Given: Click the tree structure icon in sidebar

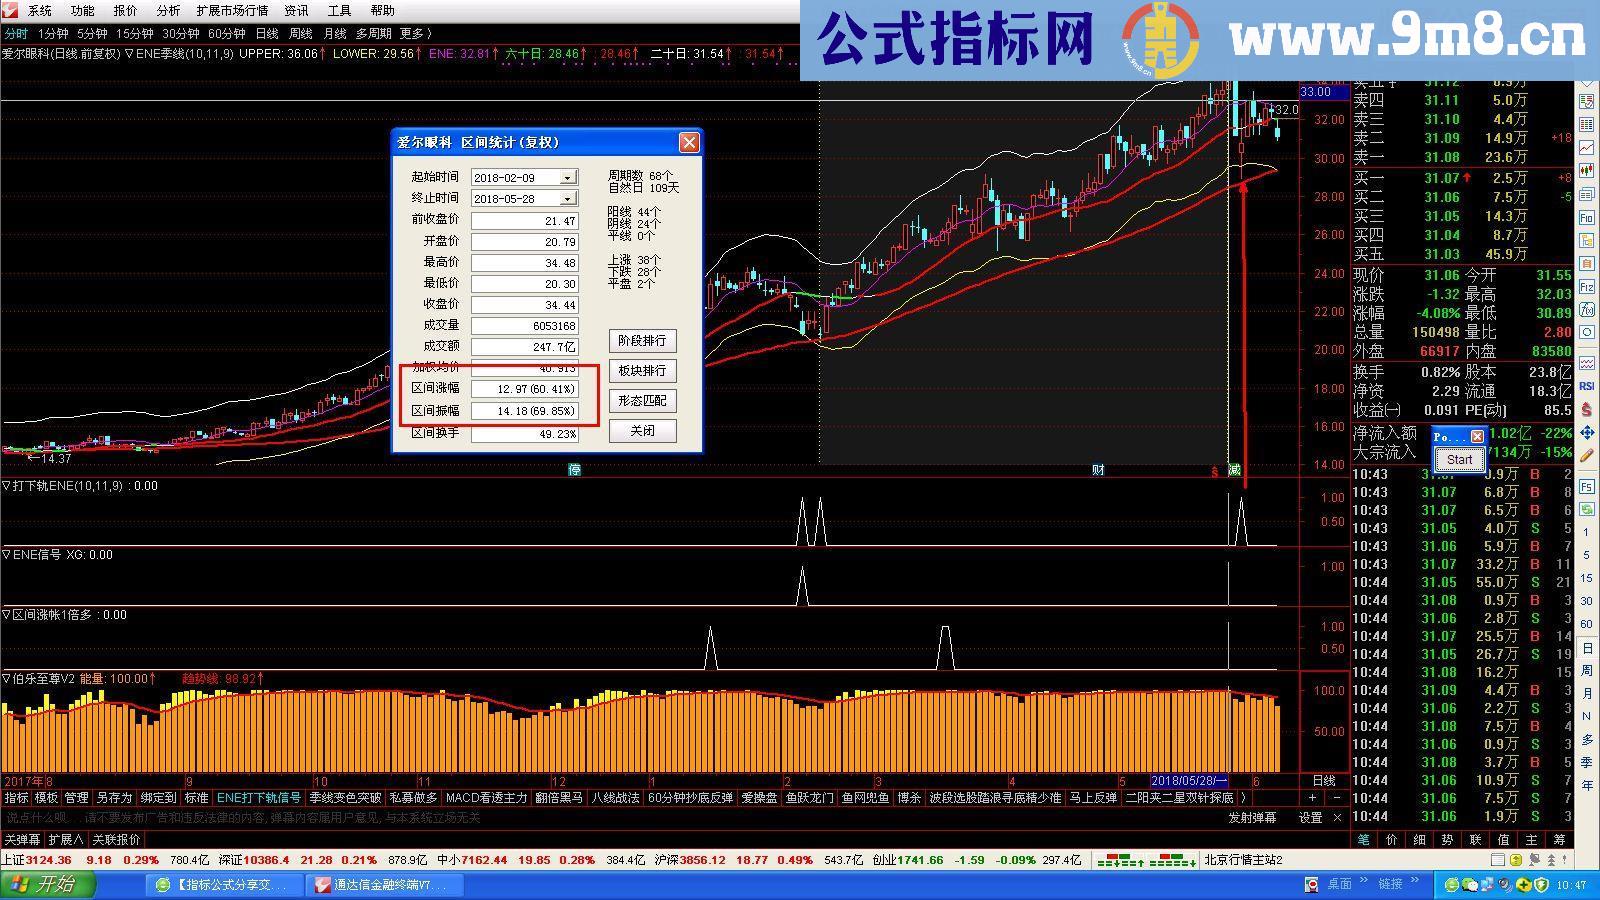Looking at the screenshot, I should pos(1587,239).
